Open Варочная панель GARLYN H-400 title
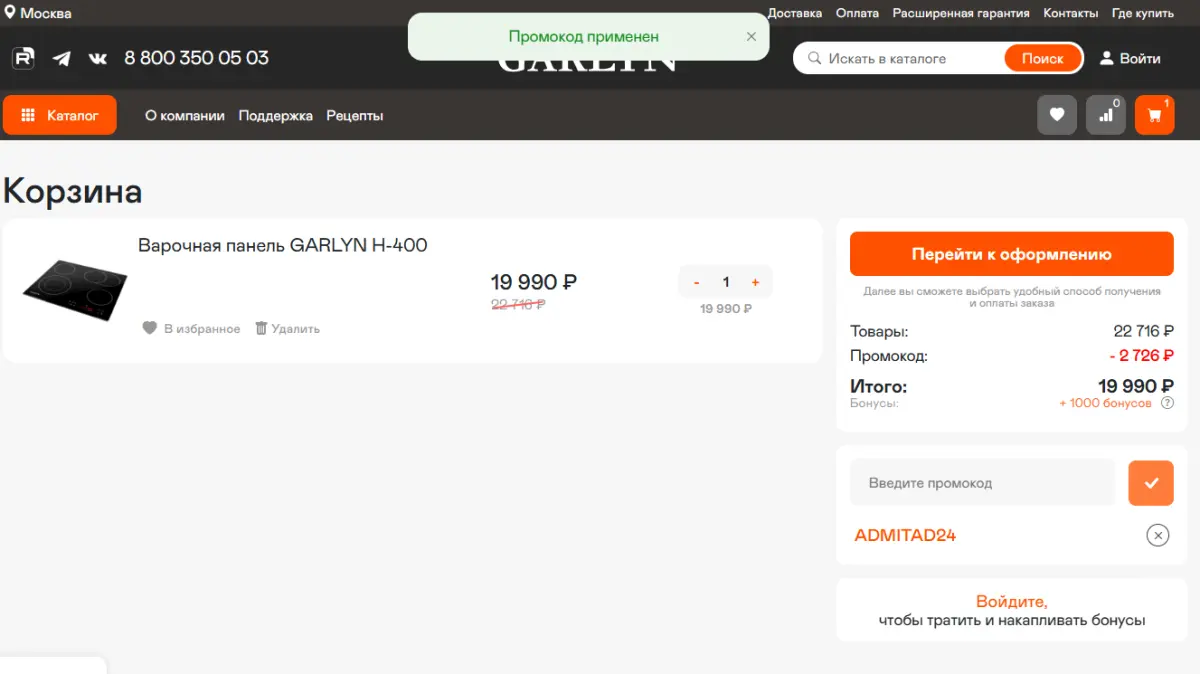The image size is (1200, 674). 283,245
